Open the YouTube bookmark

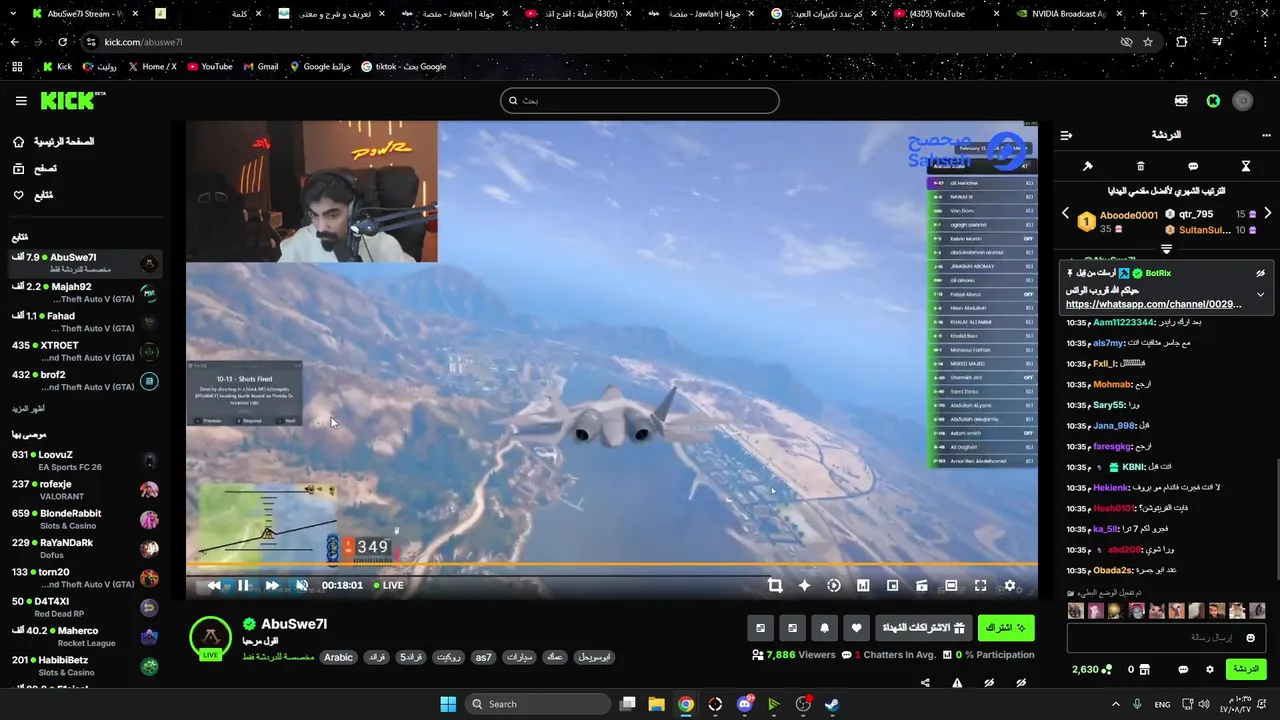tap(210, 67)
